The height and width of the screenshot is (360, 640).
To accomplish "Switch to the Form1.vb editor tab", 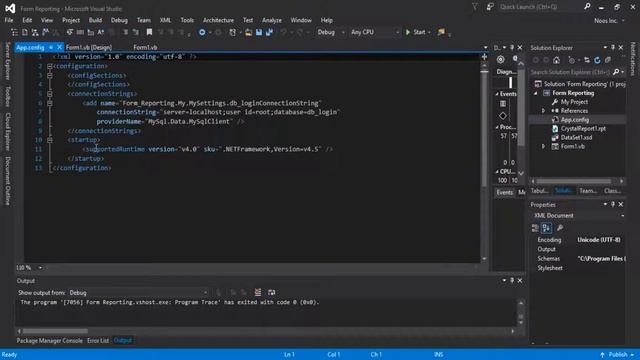I will point(145,47).
